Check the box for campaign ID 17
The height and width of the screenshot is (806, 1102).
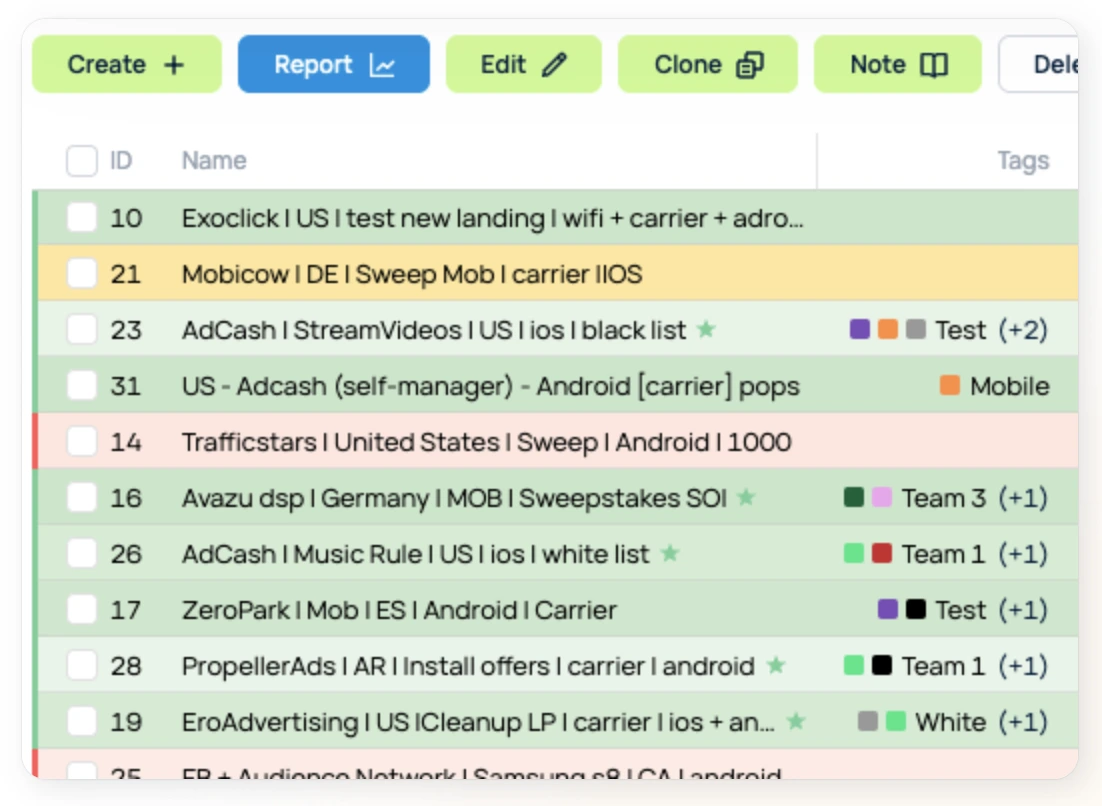[x=82, y=610]
